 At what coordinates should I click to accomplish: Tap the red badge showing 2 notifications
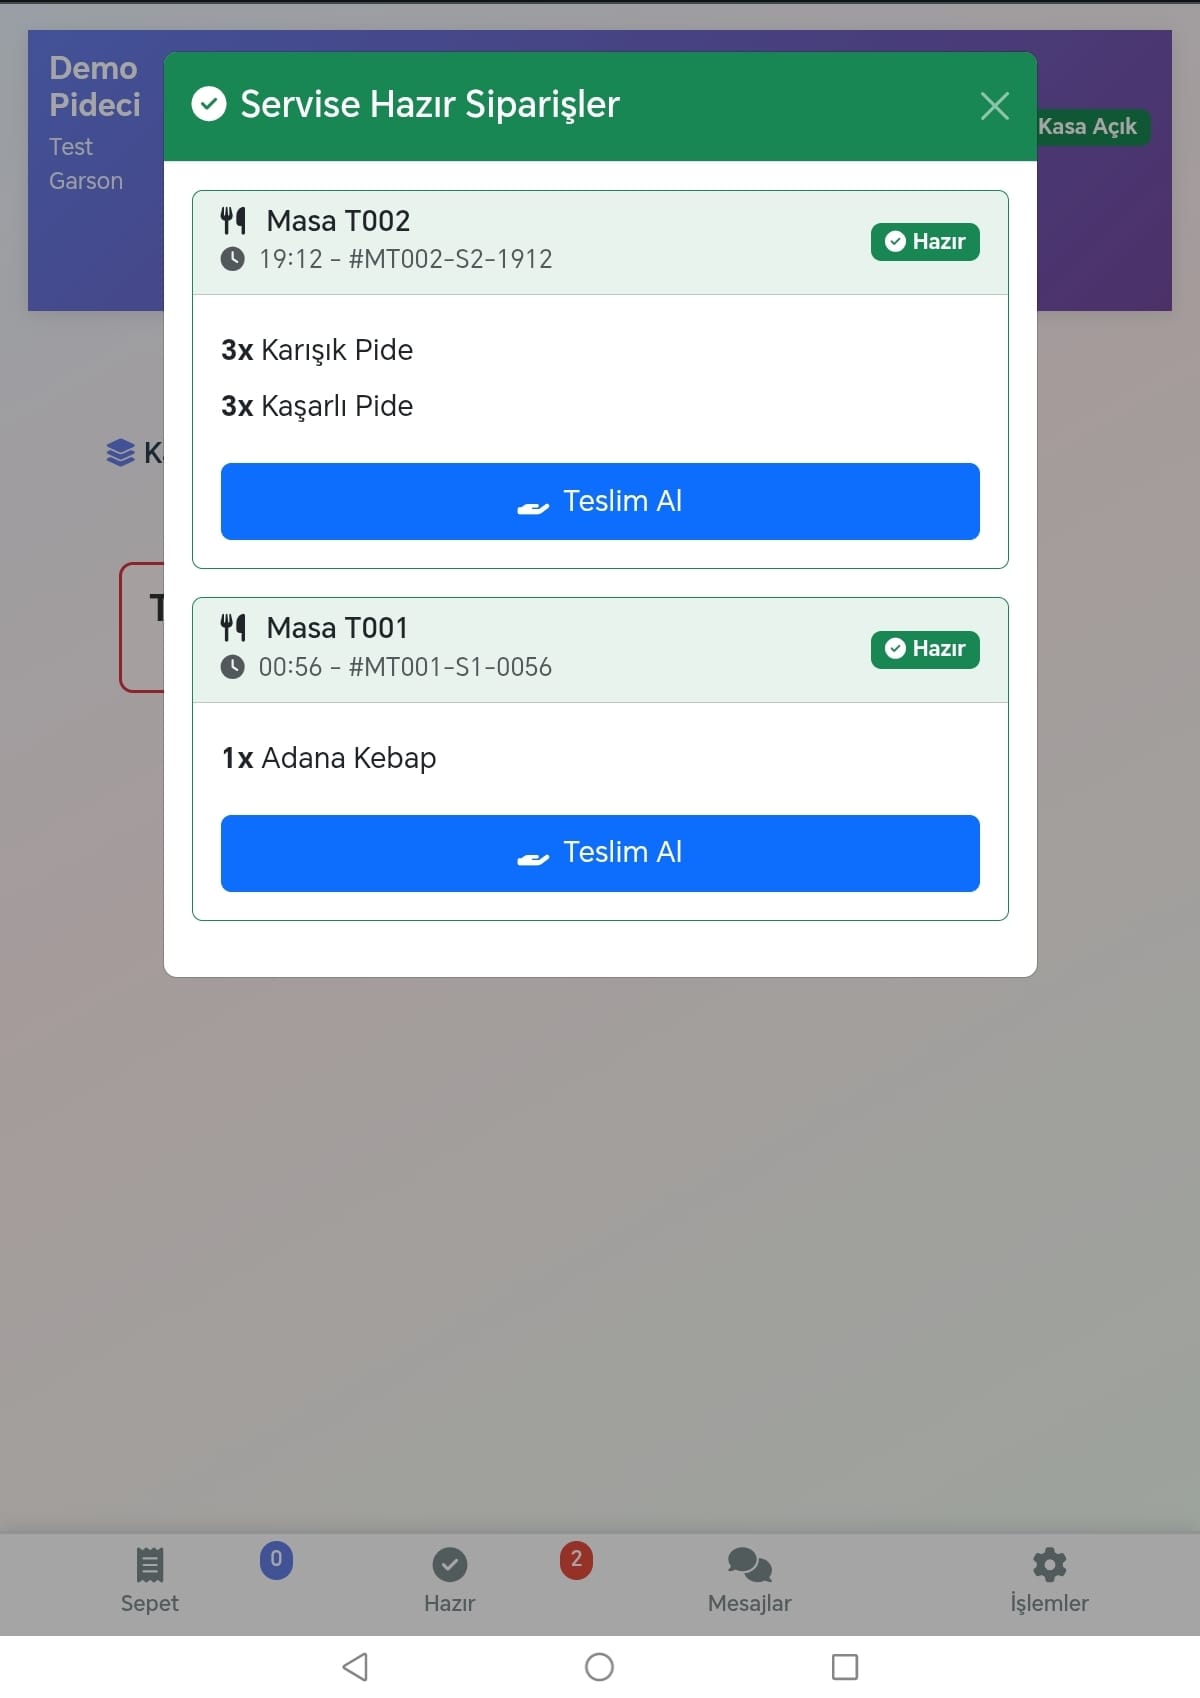coord(575,1559)
